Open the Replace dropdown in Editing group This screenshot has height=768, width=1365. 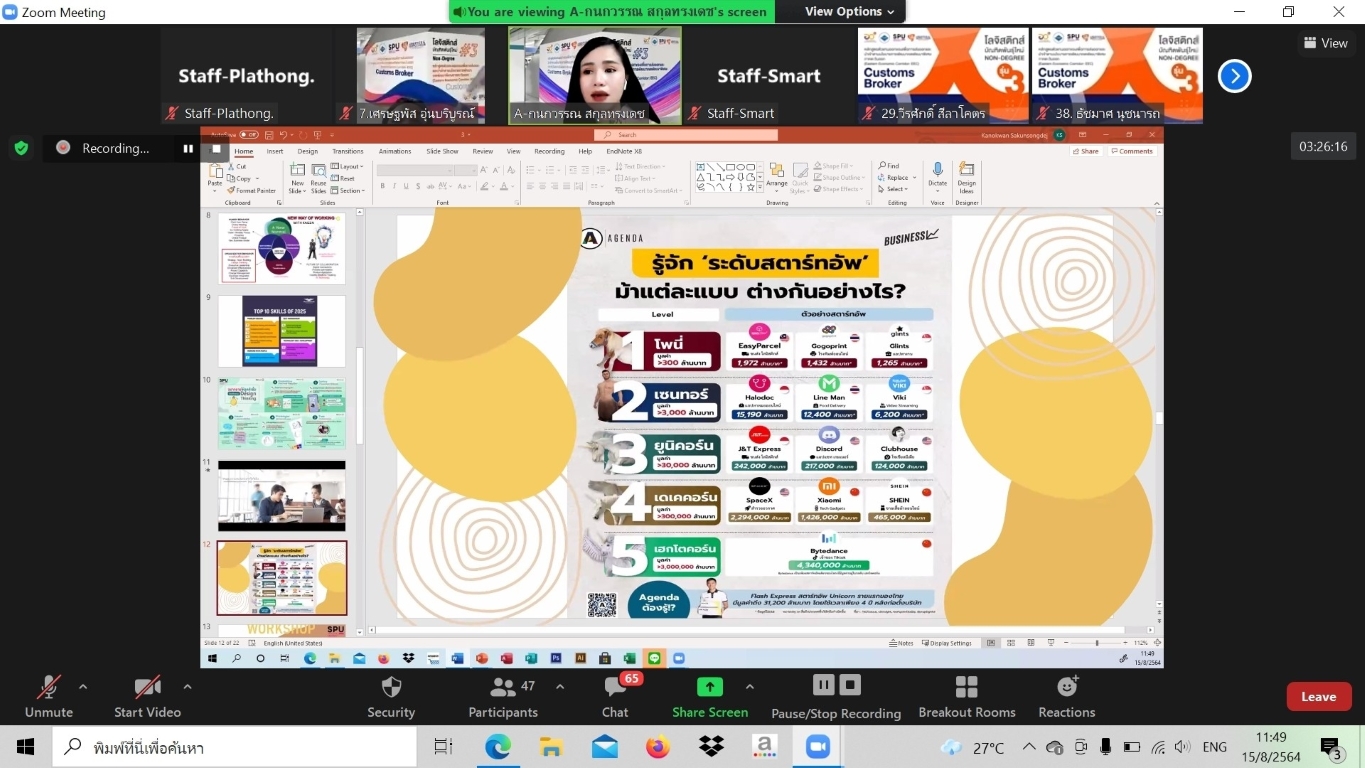click(896, 178)
